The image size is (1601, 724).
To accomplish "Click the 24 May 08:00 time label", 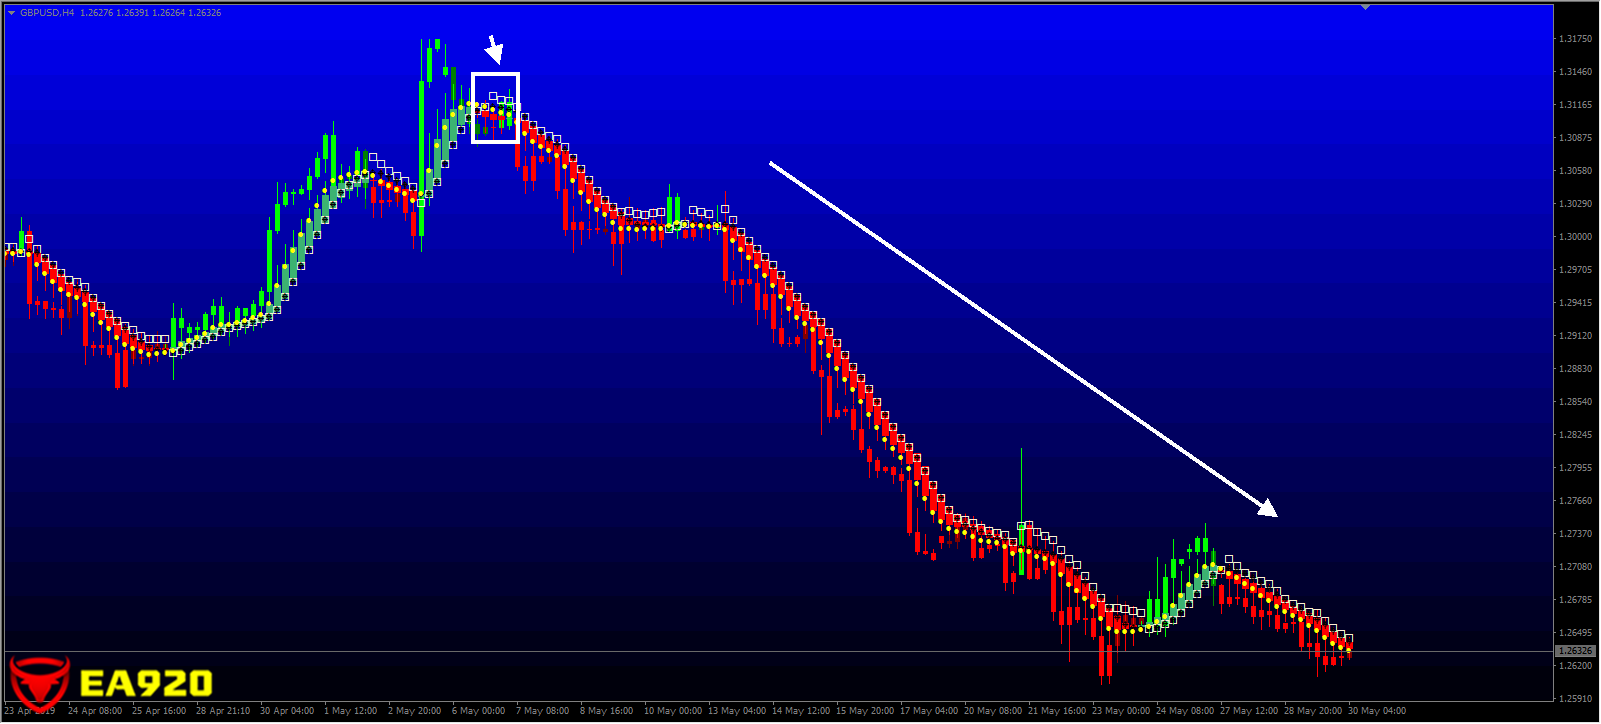I will click(x=1185, y=711).
